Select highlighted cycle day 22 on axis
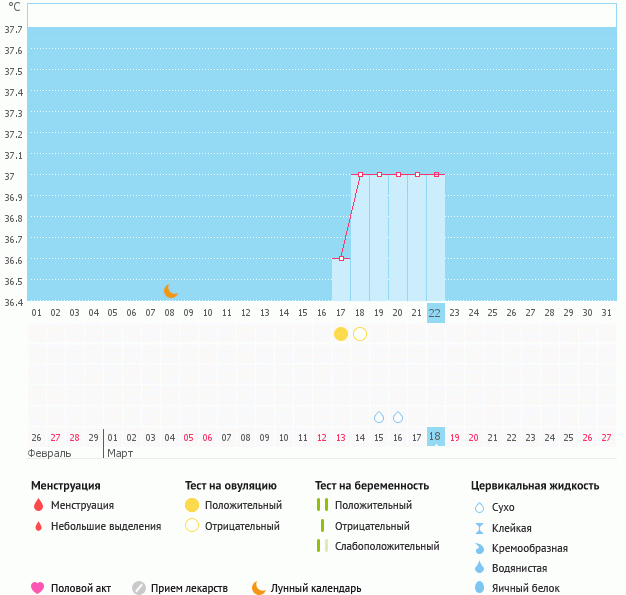 tap(435, 313)
